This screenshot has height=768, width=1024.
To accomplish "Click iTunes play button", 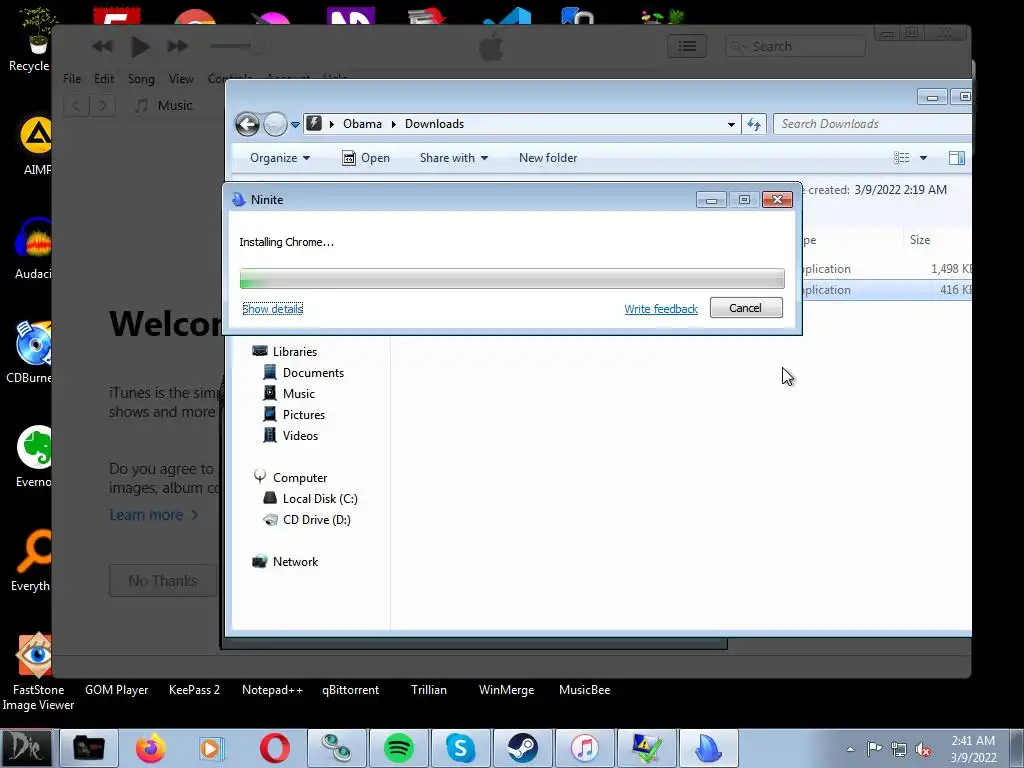I will 140,46.
